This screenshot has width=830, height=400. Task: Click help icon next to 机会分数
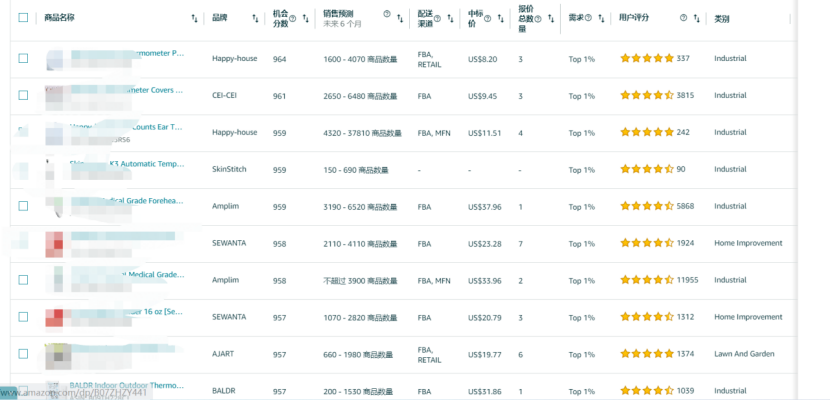pyautogui.click(x=293, y=18)
